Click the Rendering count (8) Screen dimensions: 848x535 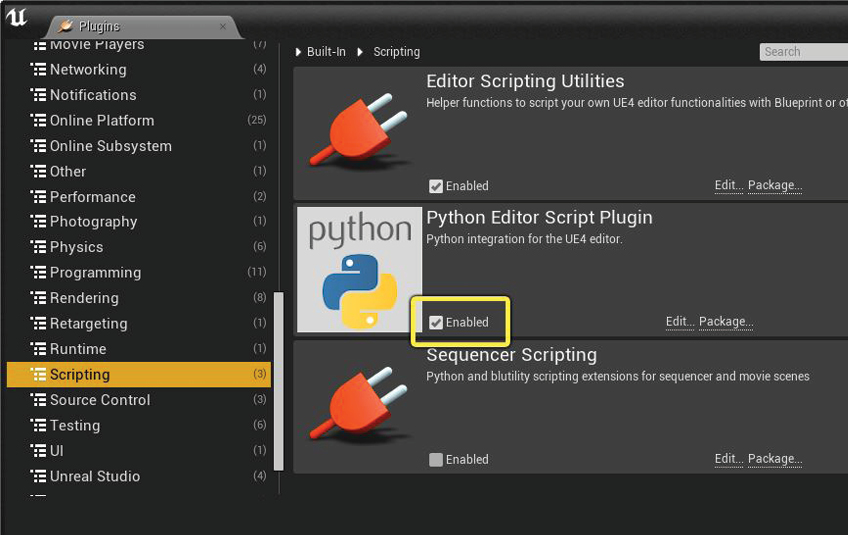point(260,297)
